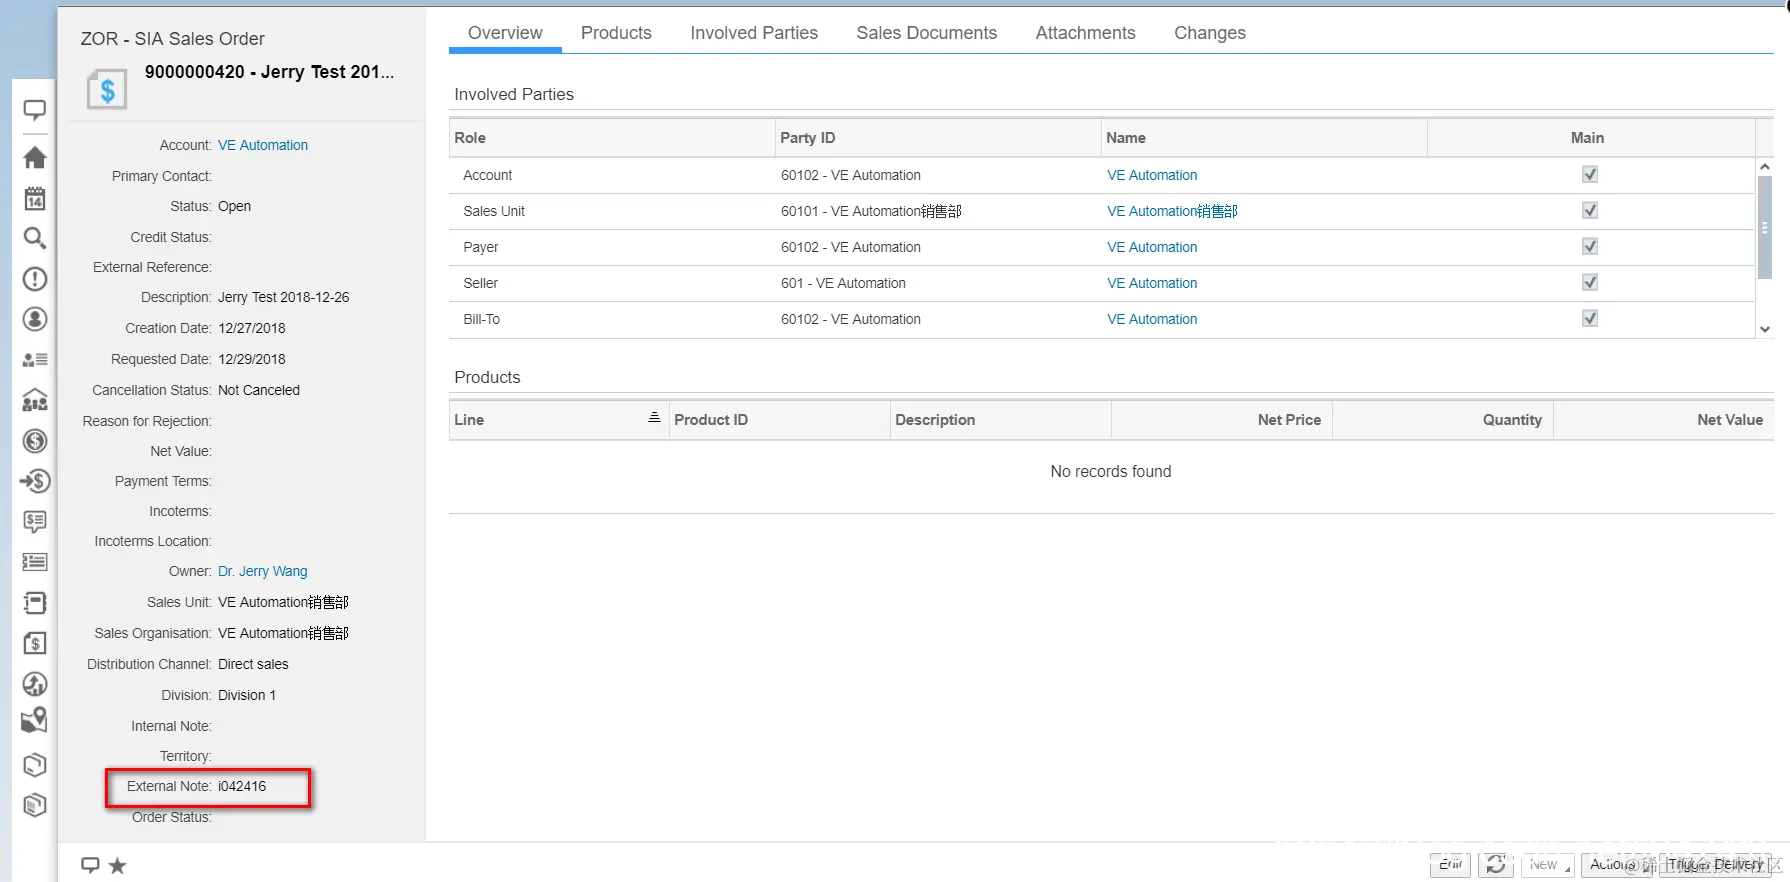
Task: Select the 'Not Canceled' cancellation status value
Action: click(x=259, y=390)
